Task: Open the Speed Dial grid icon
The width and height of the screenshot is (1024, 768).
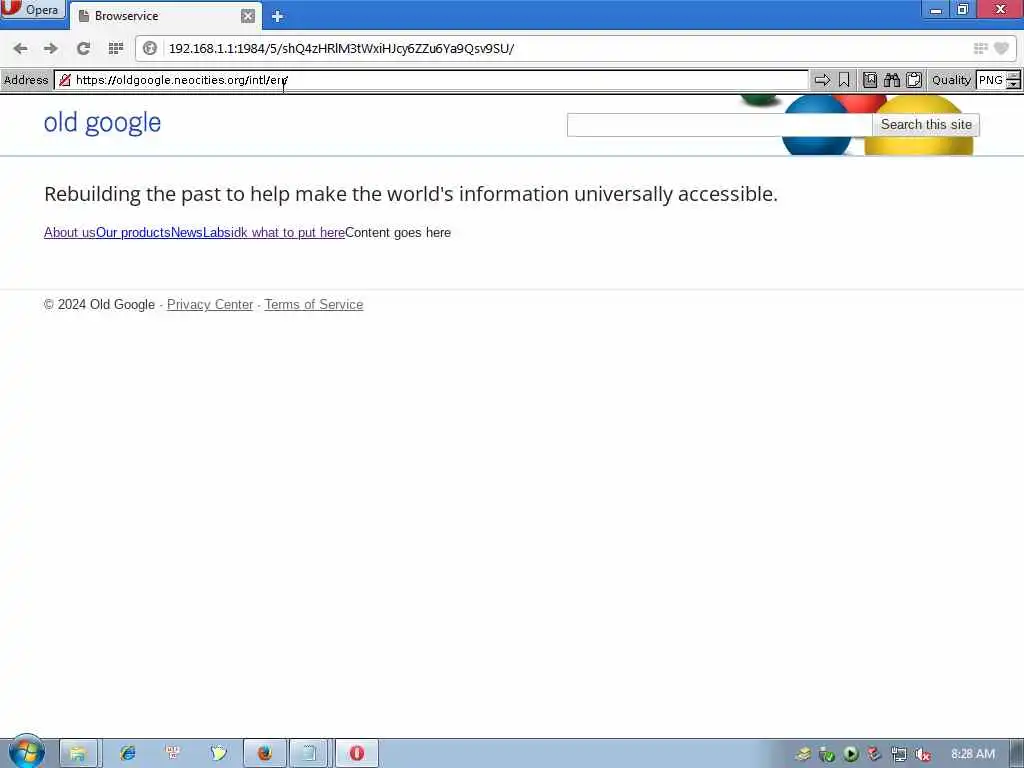Action: coord(116,48)
